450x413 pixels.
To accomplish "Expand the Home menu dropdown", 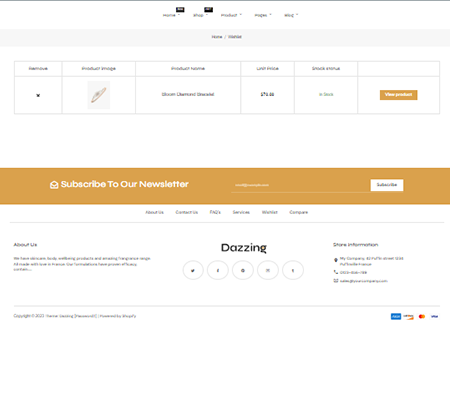I will pyautogui.click(x=171, y=15).
